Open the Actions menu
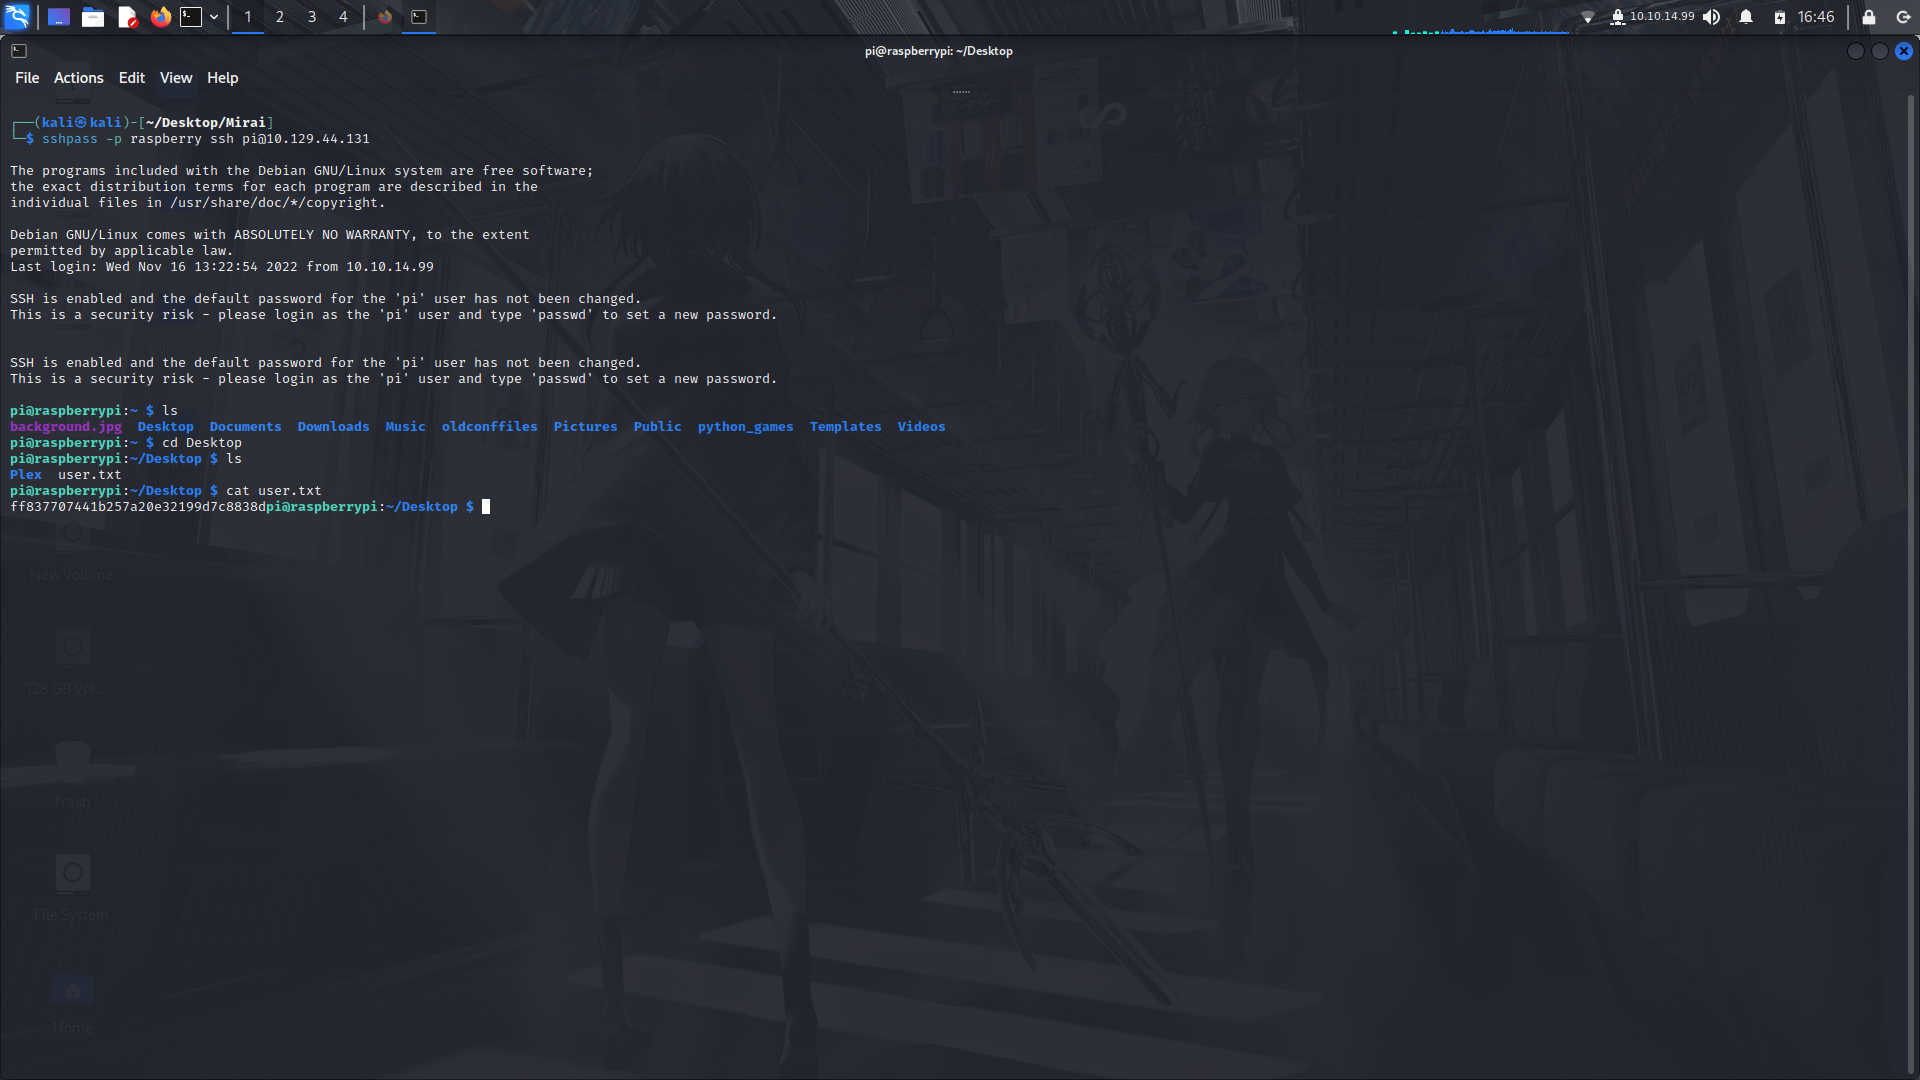 point(77,77)
